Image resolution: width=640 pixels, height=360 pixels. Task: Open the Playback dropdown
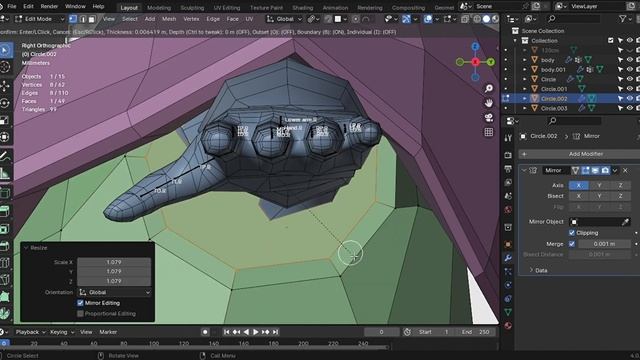click(30, 332)
